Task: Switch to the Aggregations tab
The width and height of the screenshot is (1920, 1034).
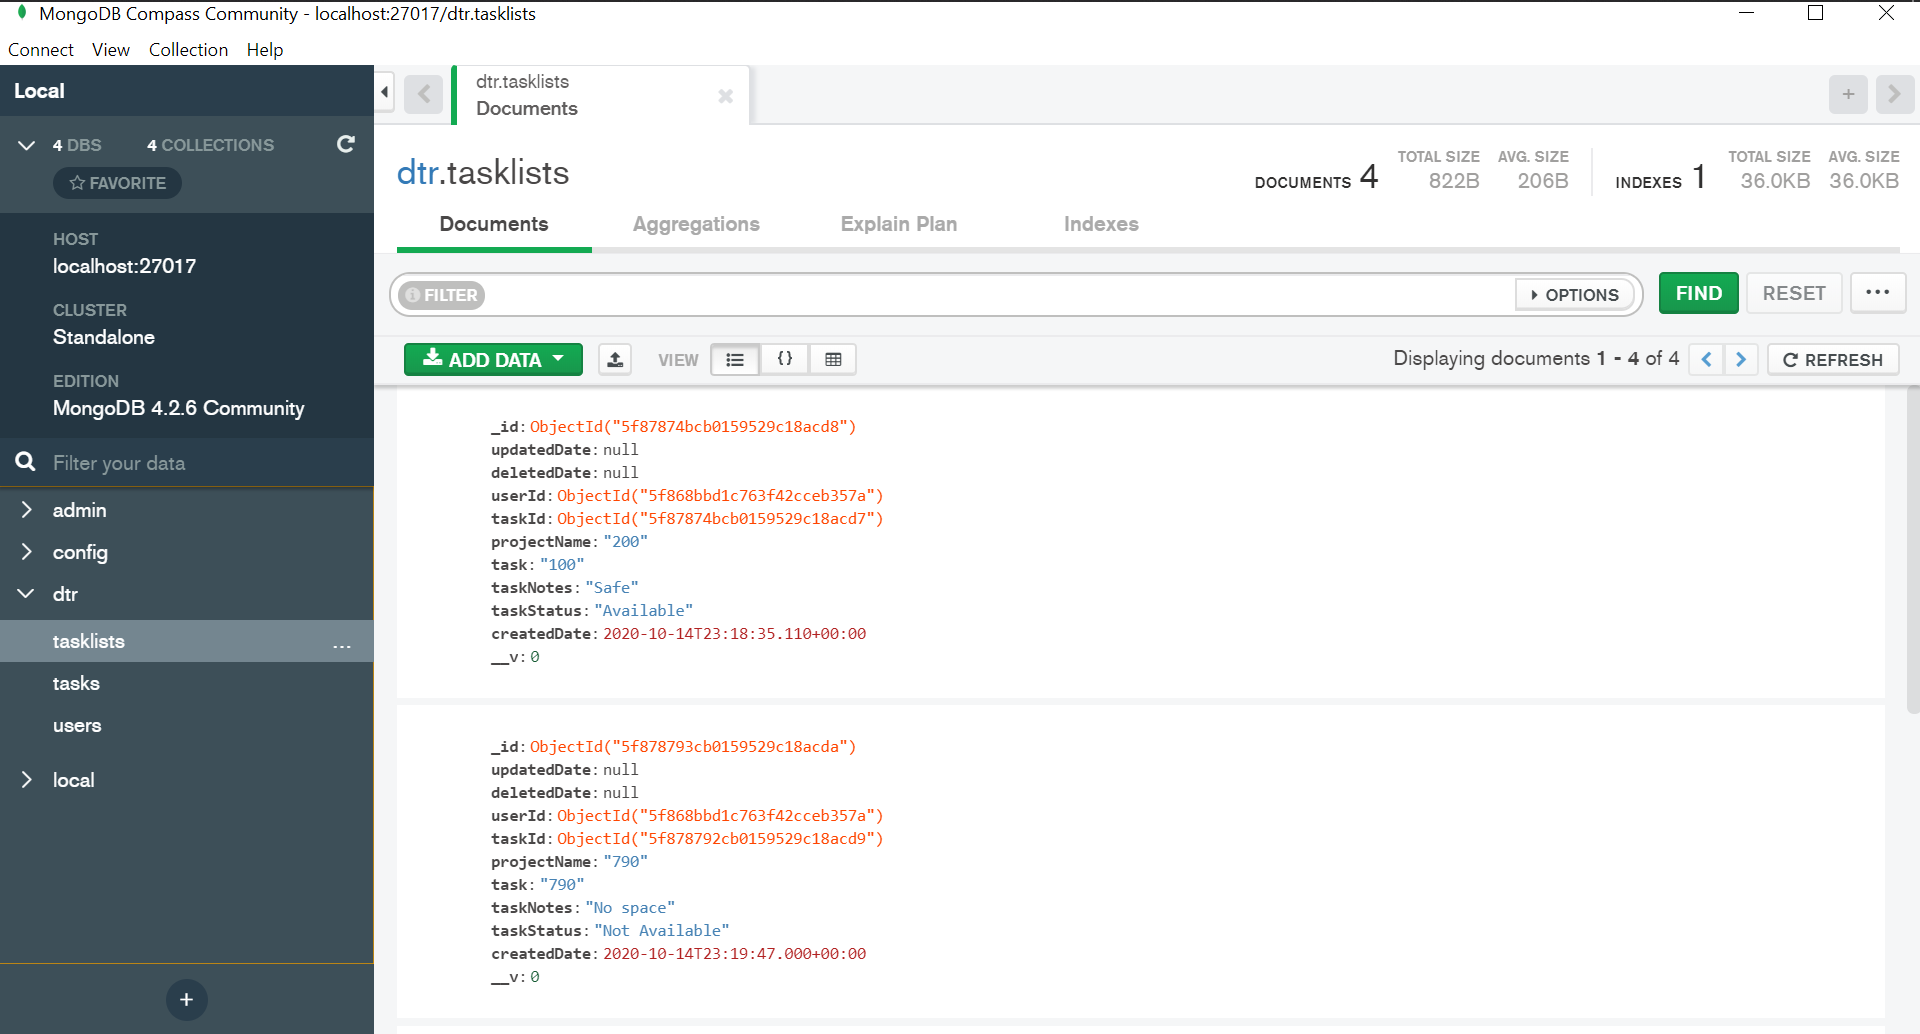Action: [x=696, y=224]
